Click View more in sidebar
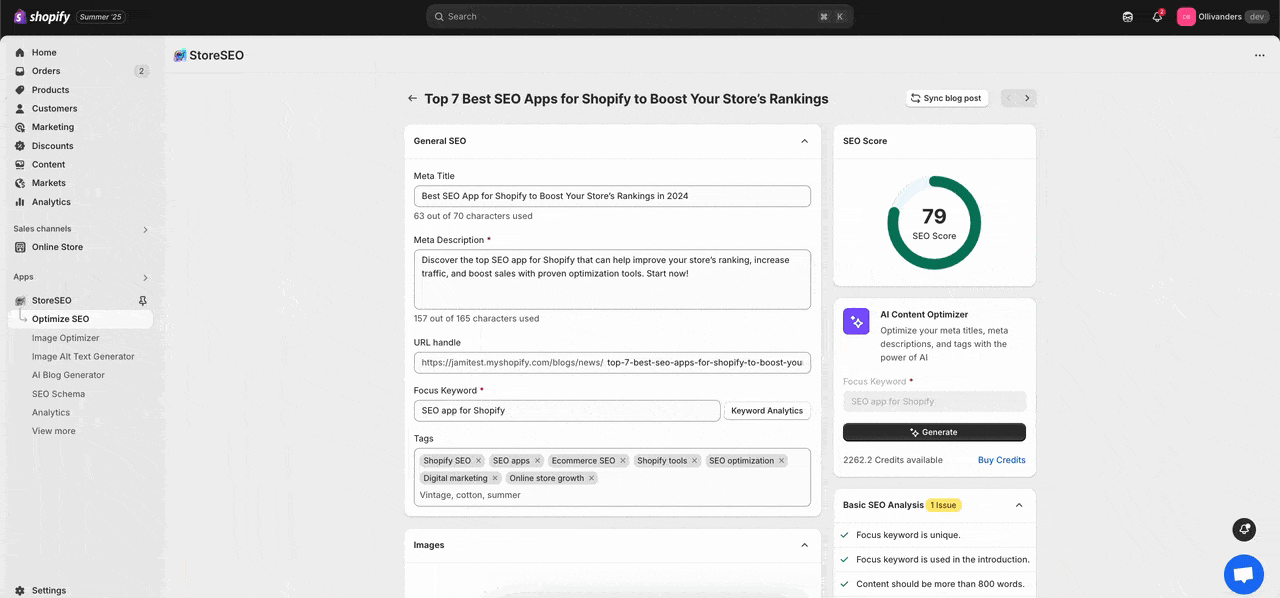This screenshot has width=1280, height=598. pyautogui.click(x=53, y=431)
